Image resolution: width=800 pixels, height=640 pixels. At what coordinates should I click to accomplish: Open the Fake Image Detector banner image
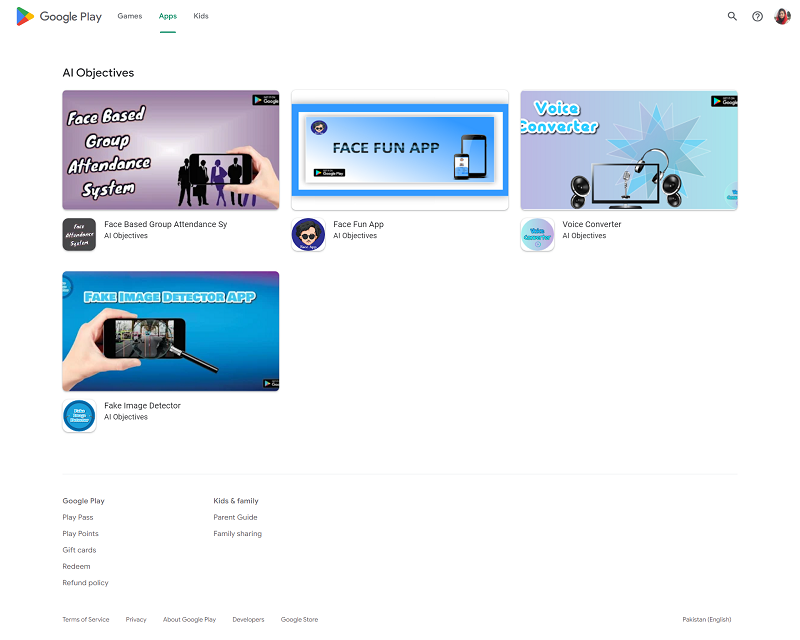(x=171, y=331)
